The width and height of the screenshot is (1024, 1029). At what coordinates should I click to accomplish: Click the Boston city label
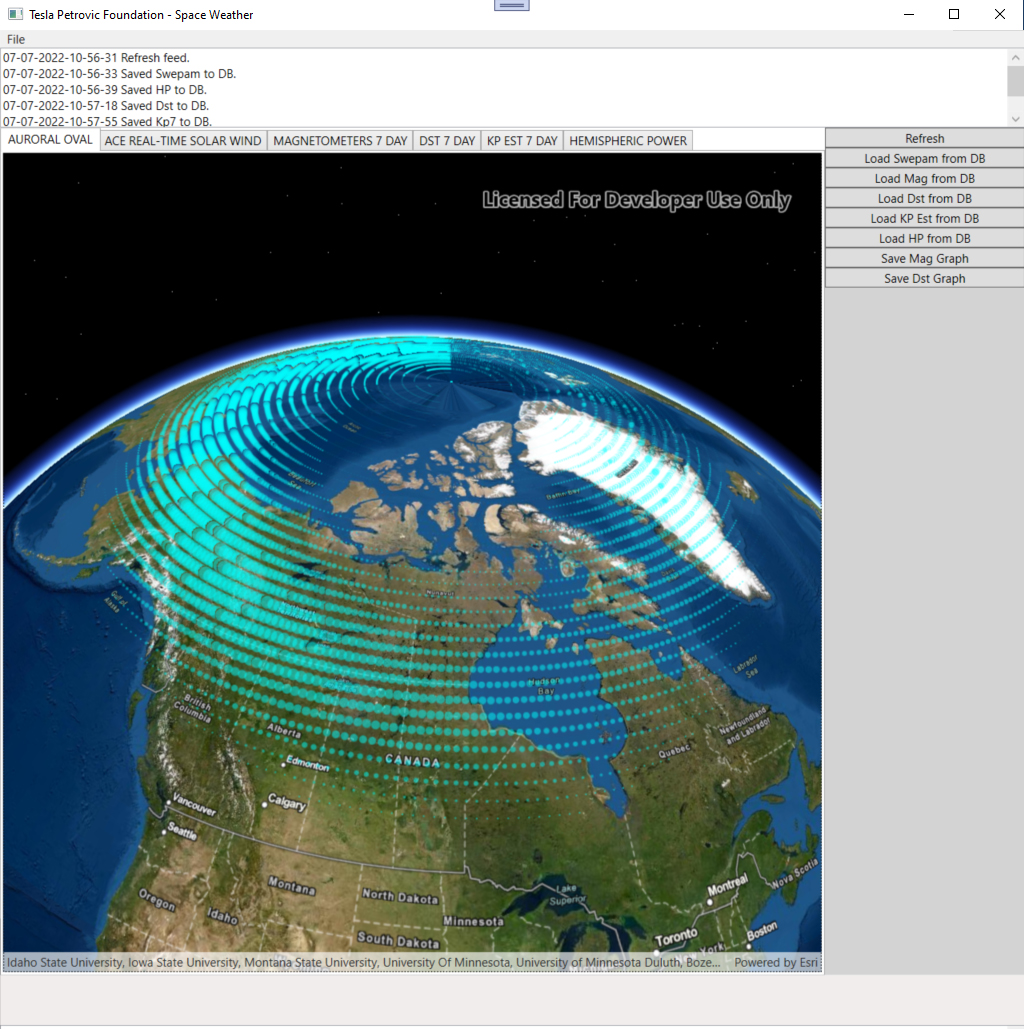(x=762, y=931)
